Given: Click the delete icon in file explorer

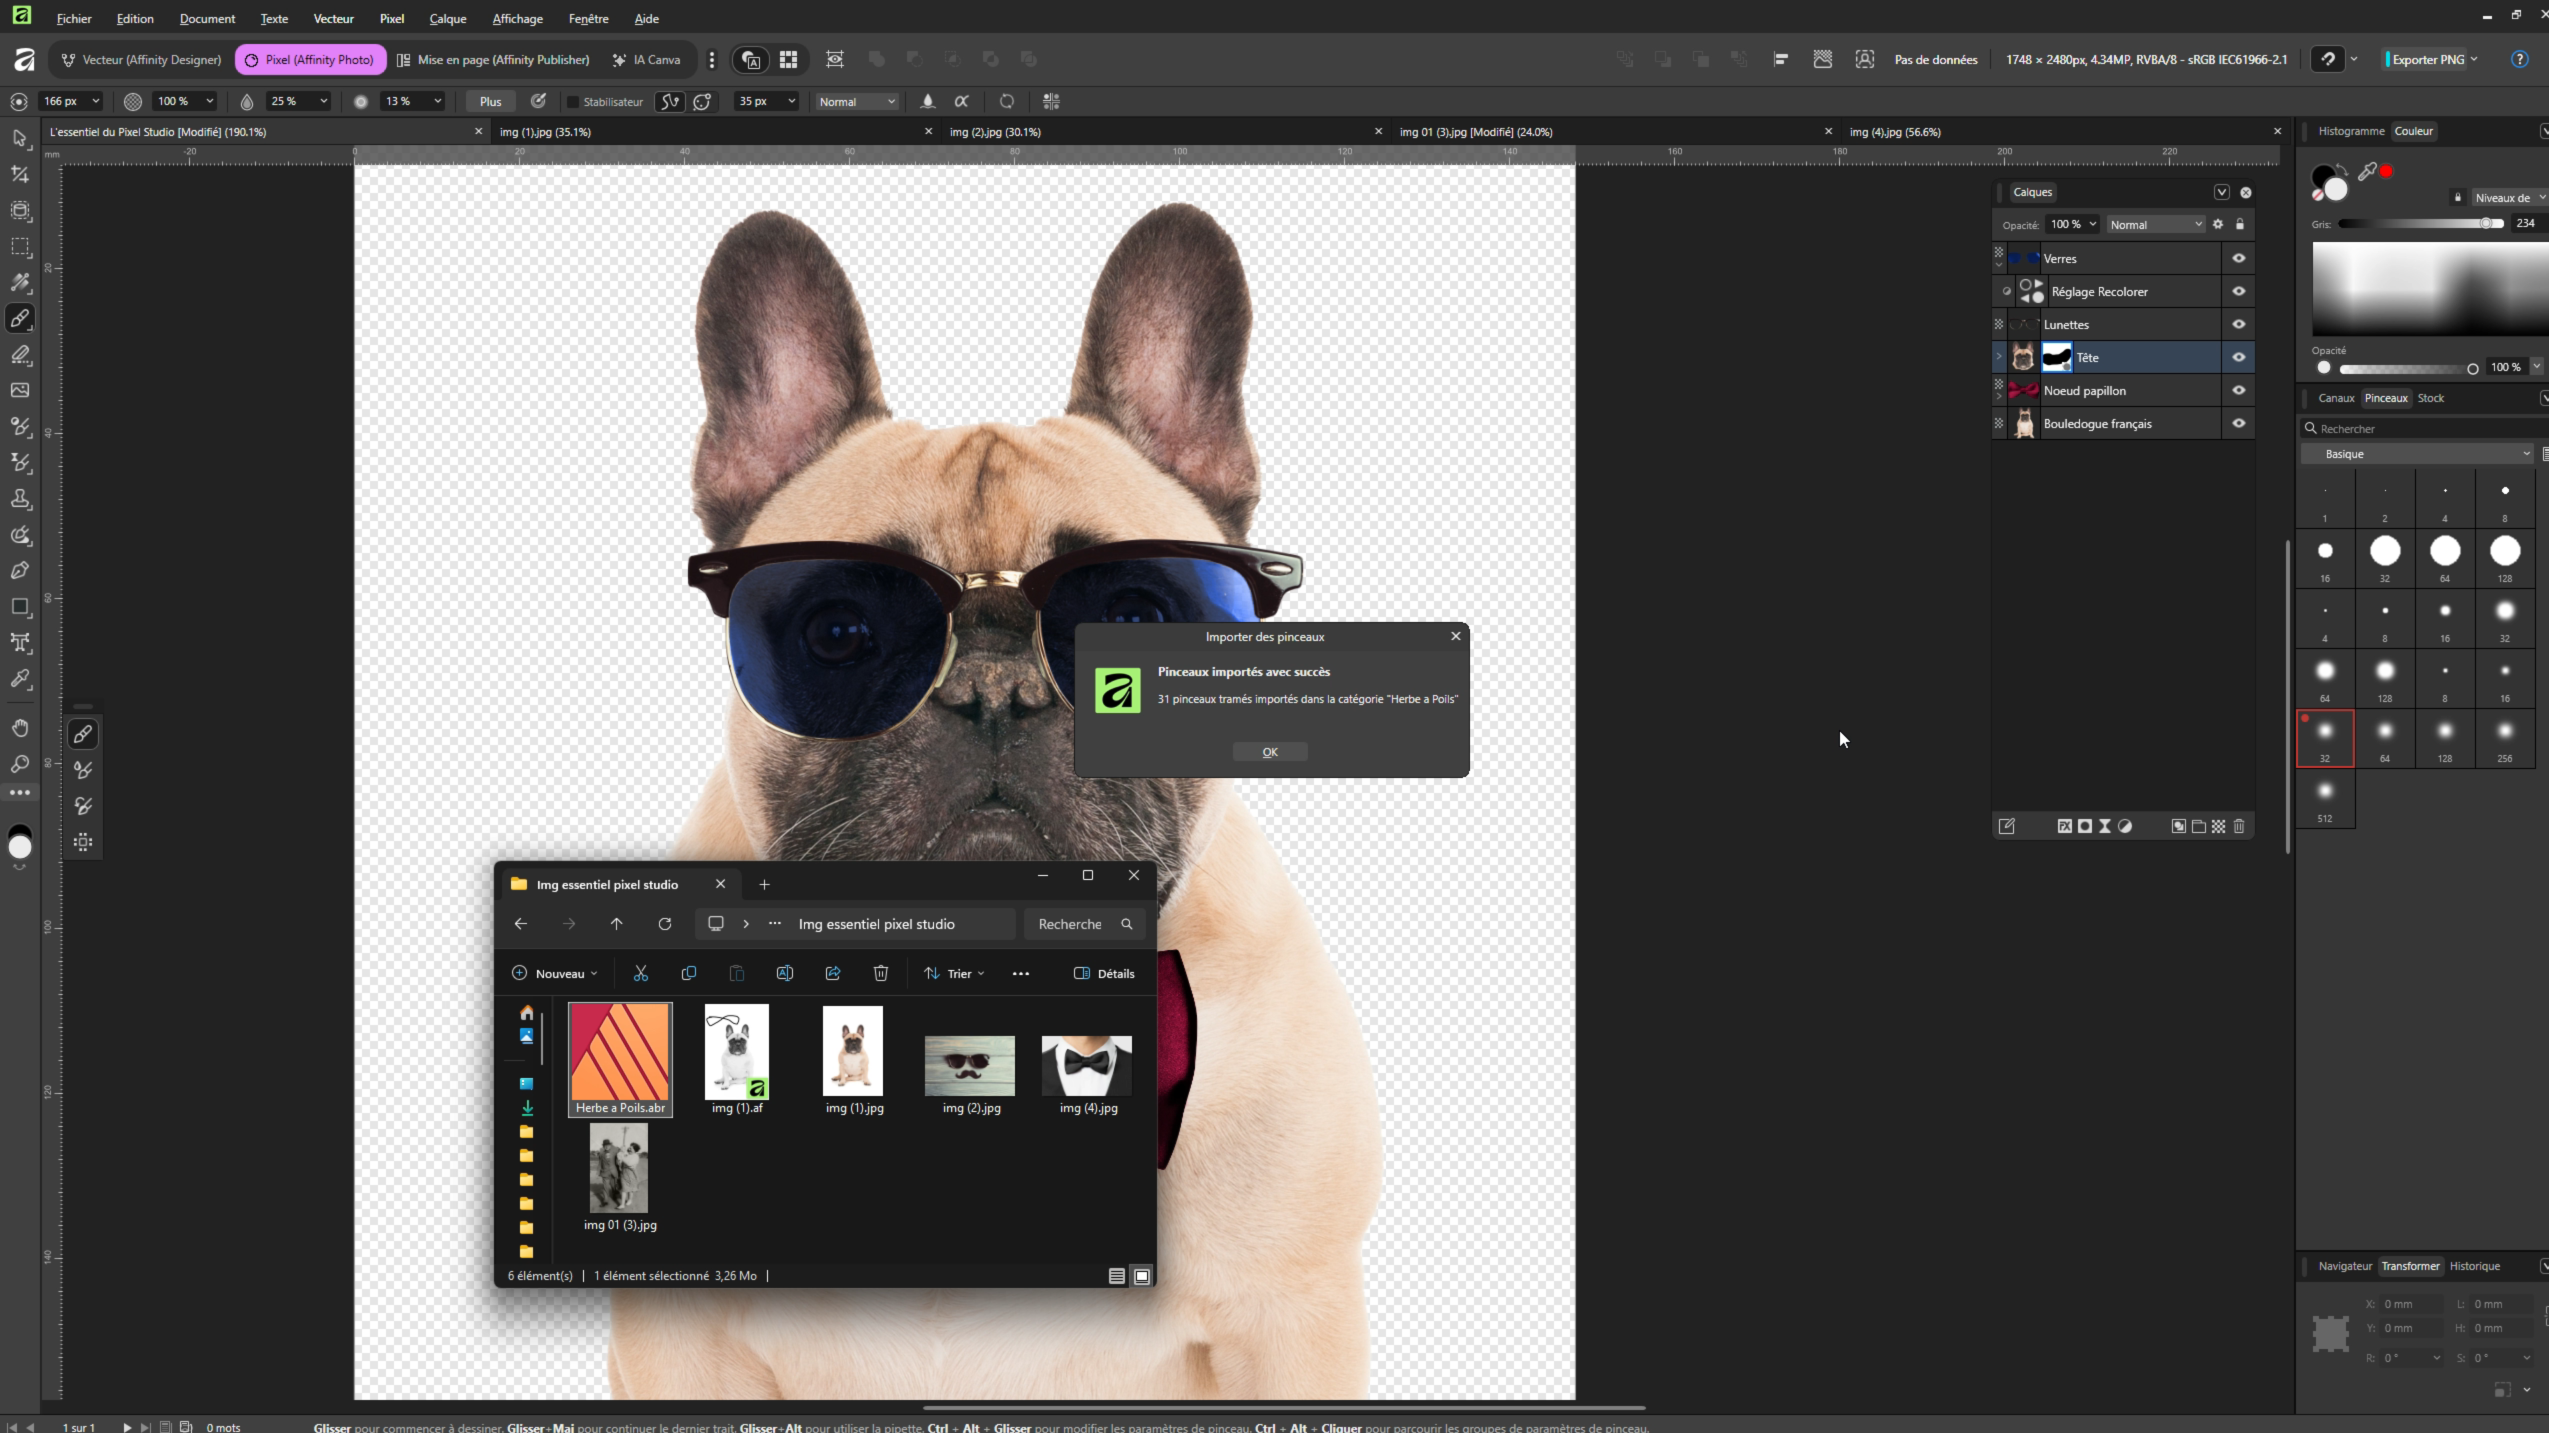Looking at the screenshot, I should [x=880, y=973].
